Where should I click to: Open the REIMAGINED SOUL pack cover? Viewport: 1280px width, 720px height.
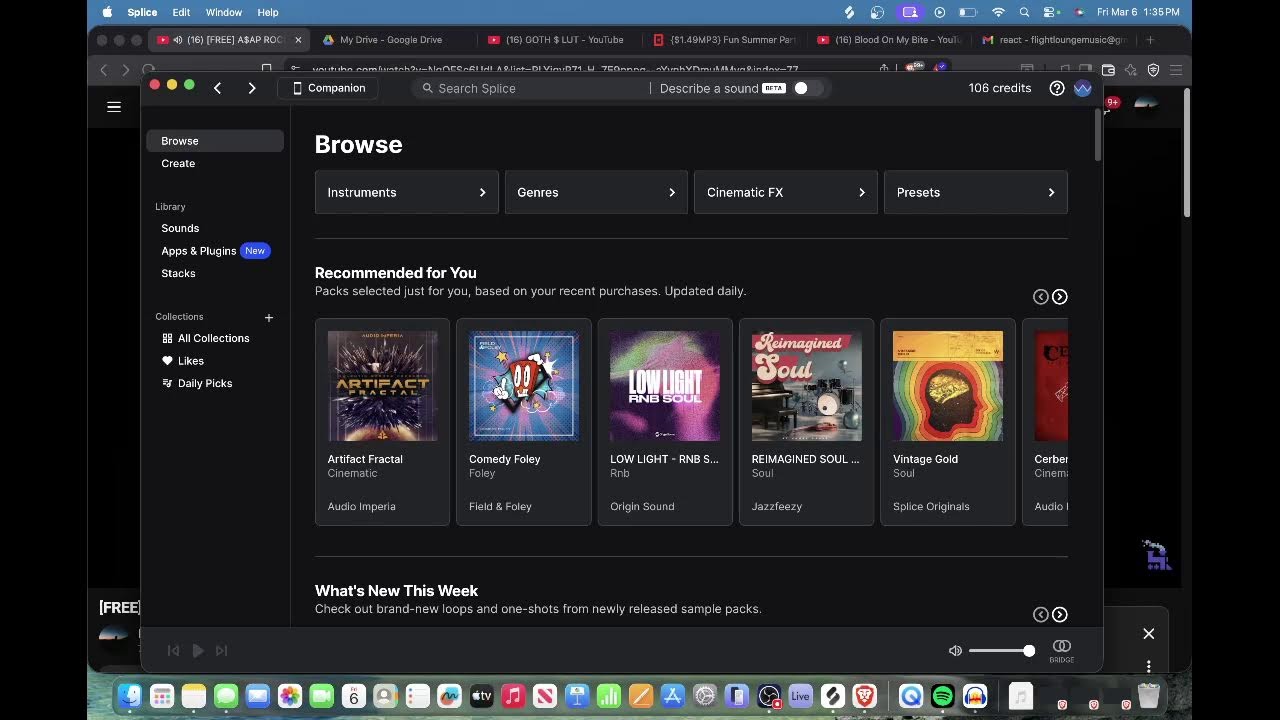point(807,386)
